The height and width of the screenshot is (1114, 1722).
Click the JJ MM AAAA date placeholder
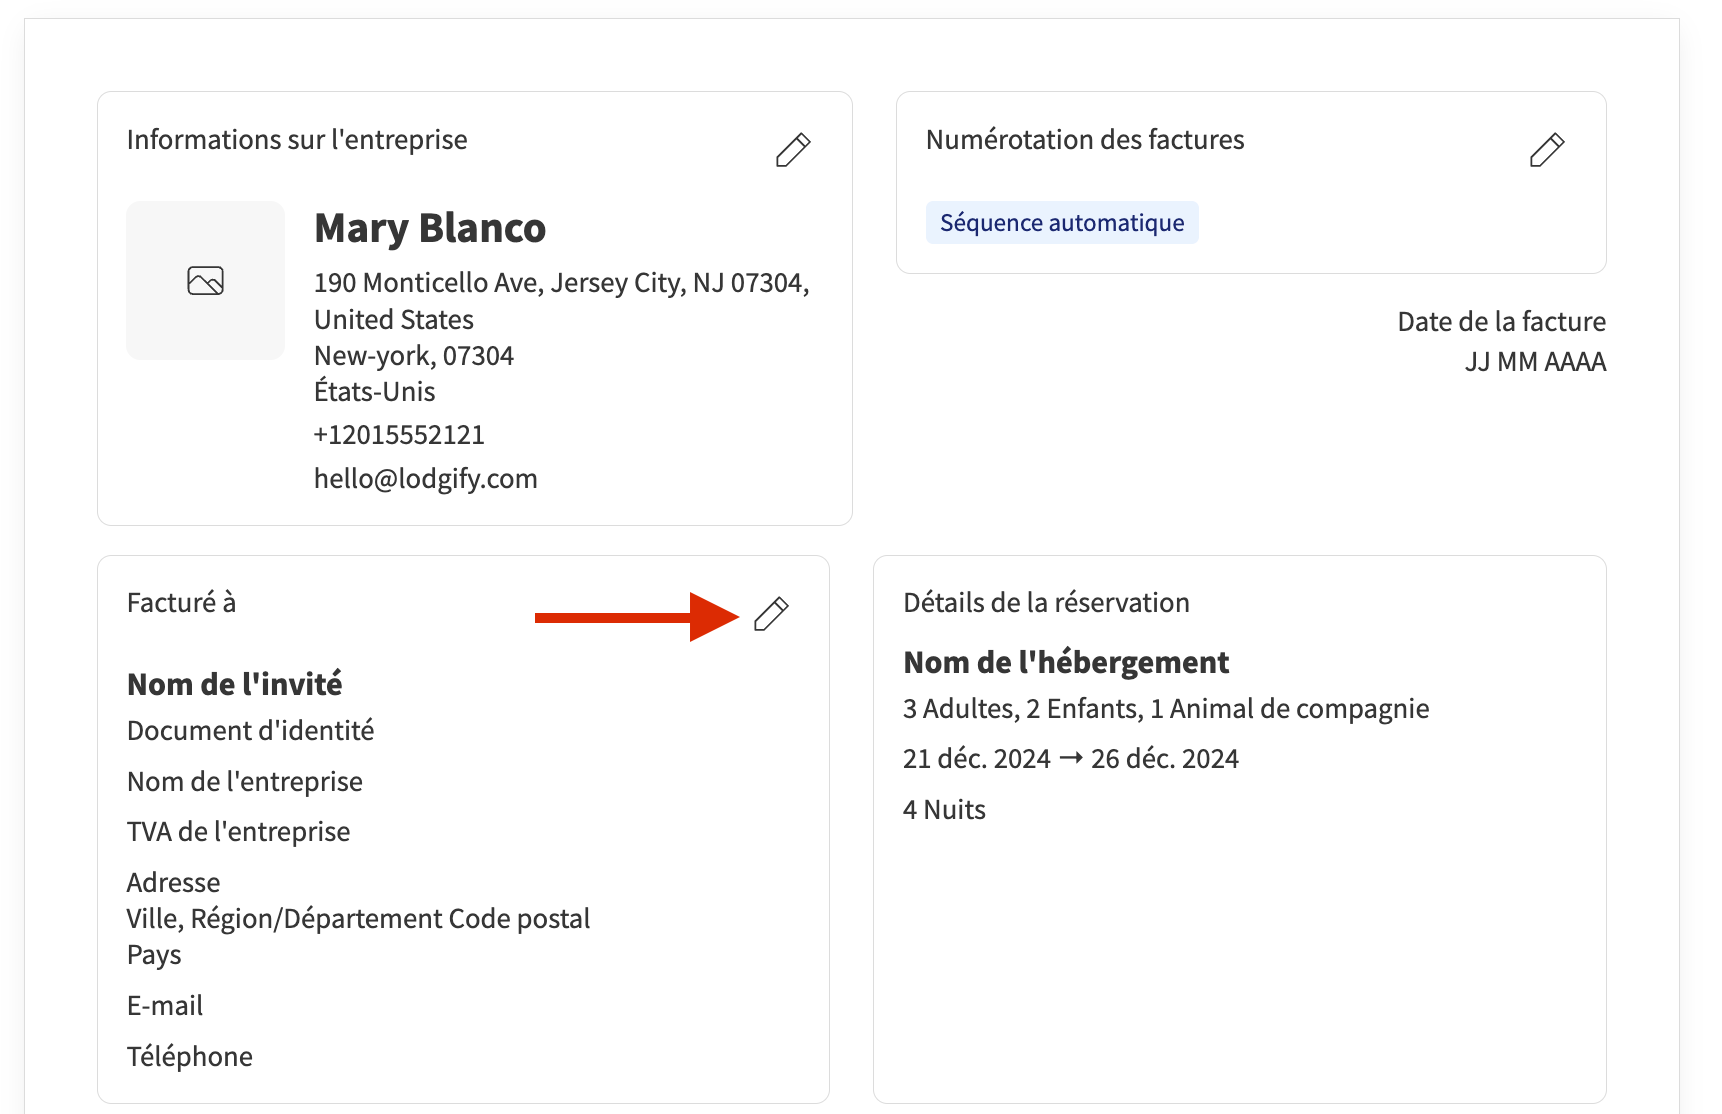[1535, 362]
